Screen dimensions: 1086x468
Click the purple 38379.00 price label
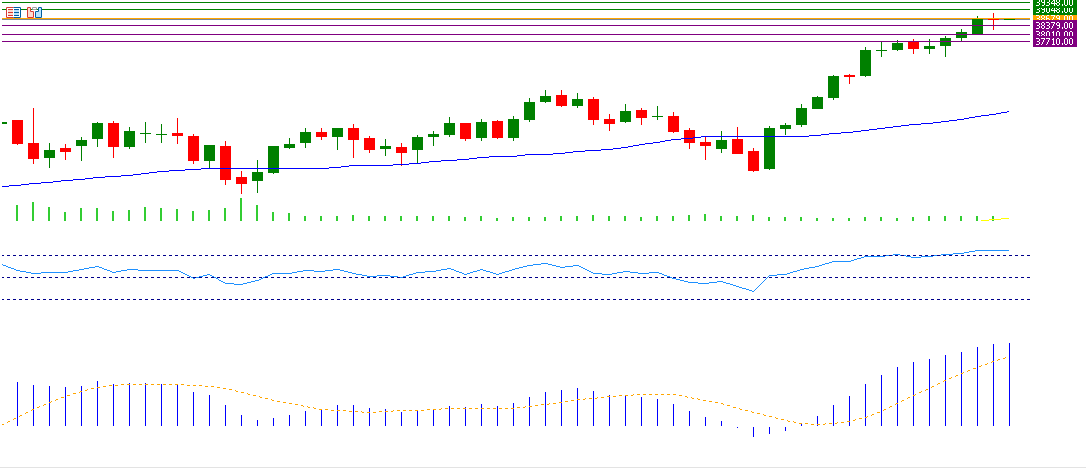click(1054, 26)
